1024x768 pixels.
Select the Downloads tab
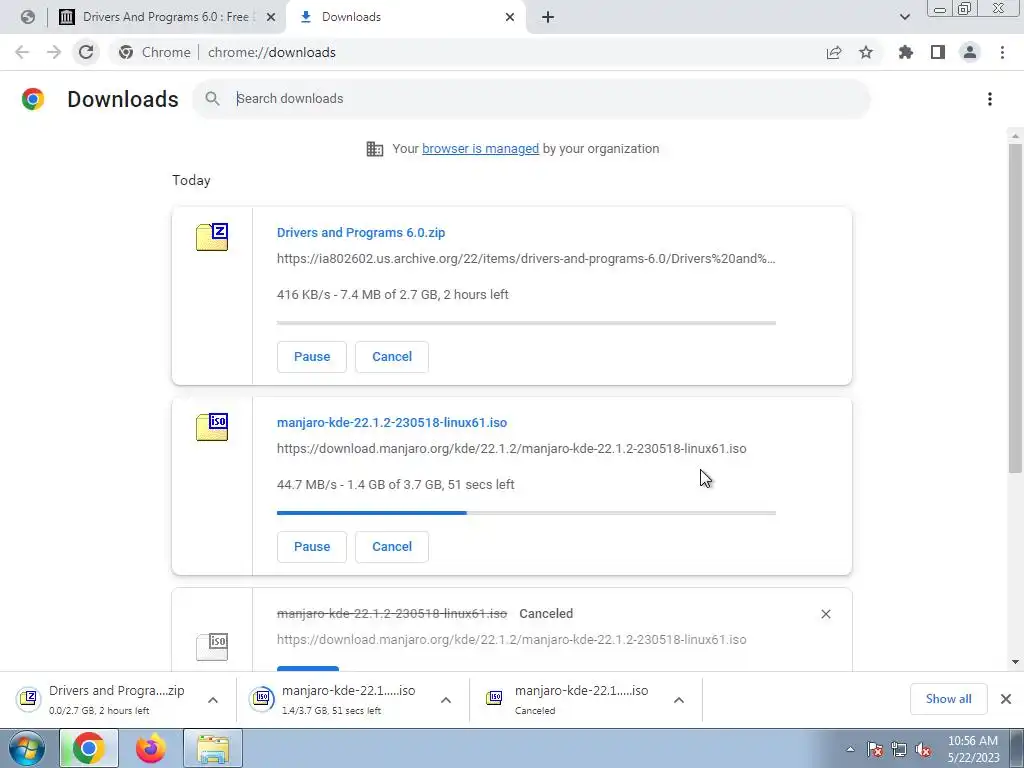pyautogui.click(x=405, y=17)
